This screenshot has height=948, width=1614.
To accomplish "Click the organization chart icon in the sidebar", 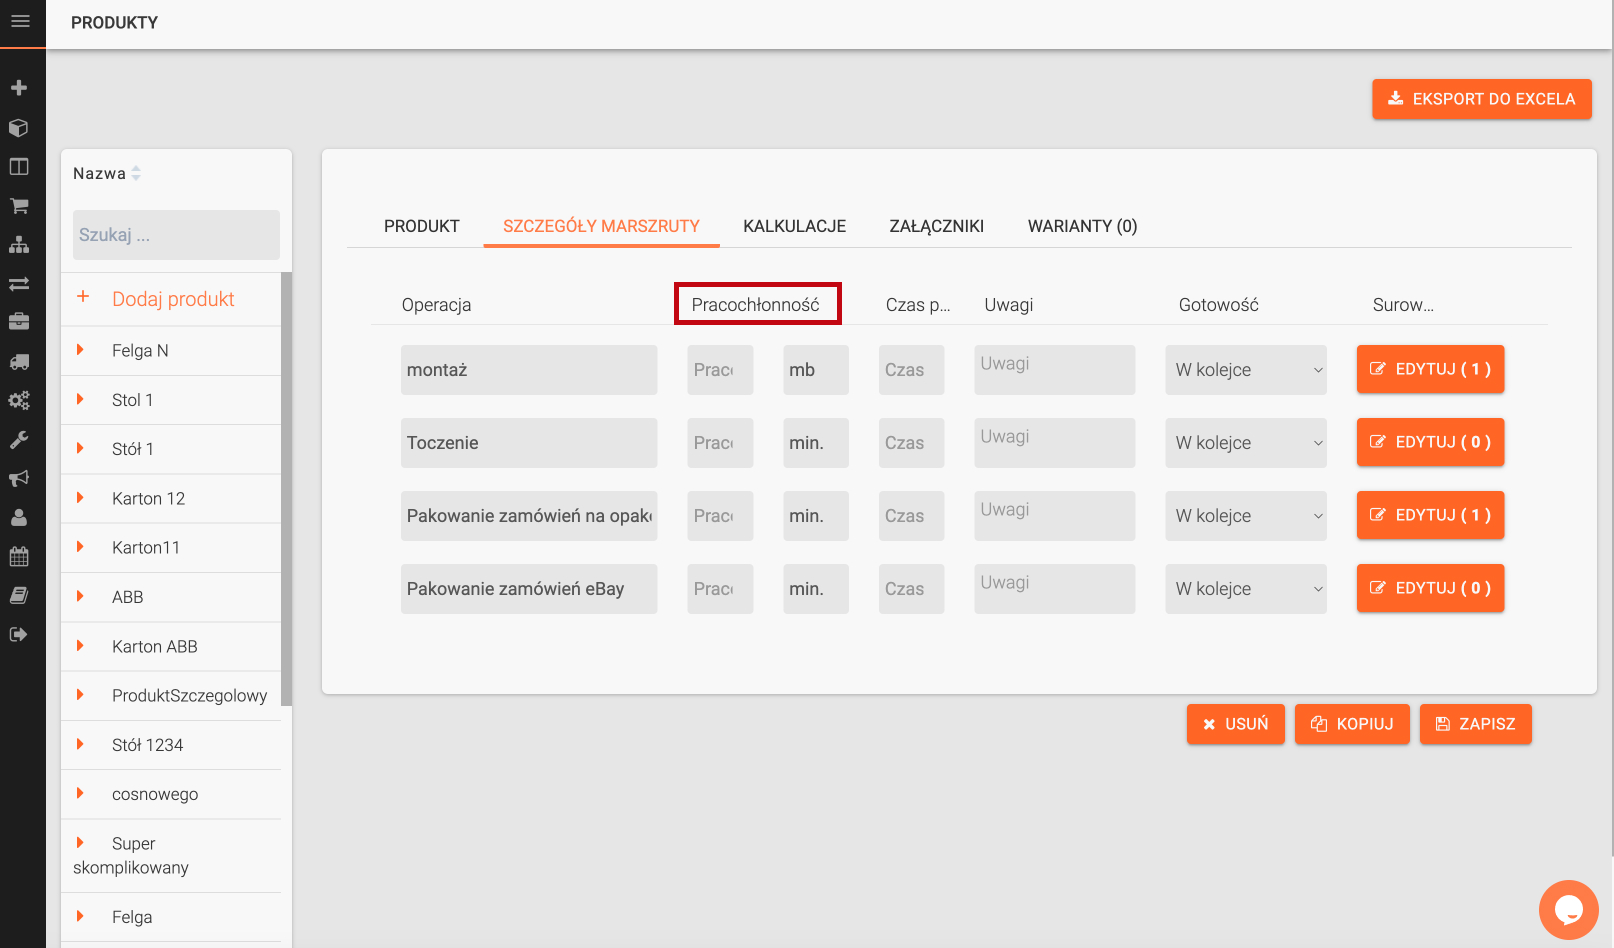I will 19,245.
